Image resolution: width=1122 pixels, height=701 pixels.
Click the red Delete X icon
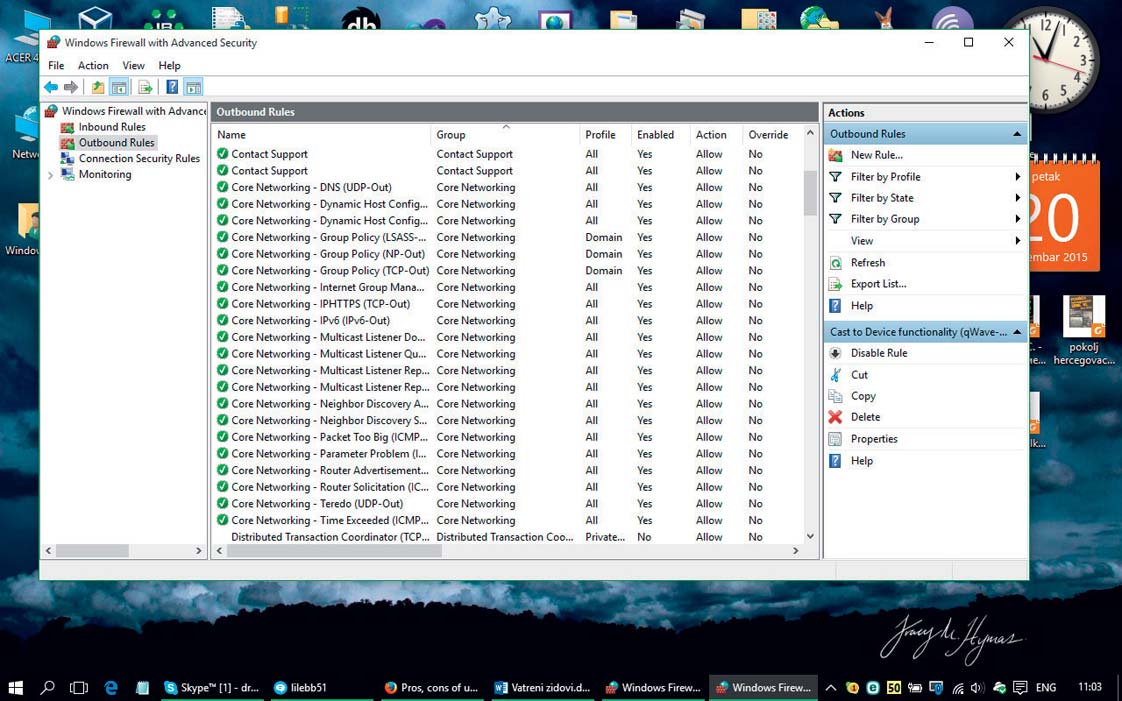[x=835, y=417]
